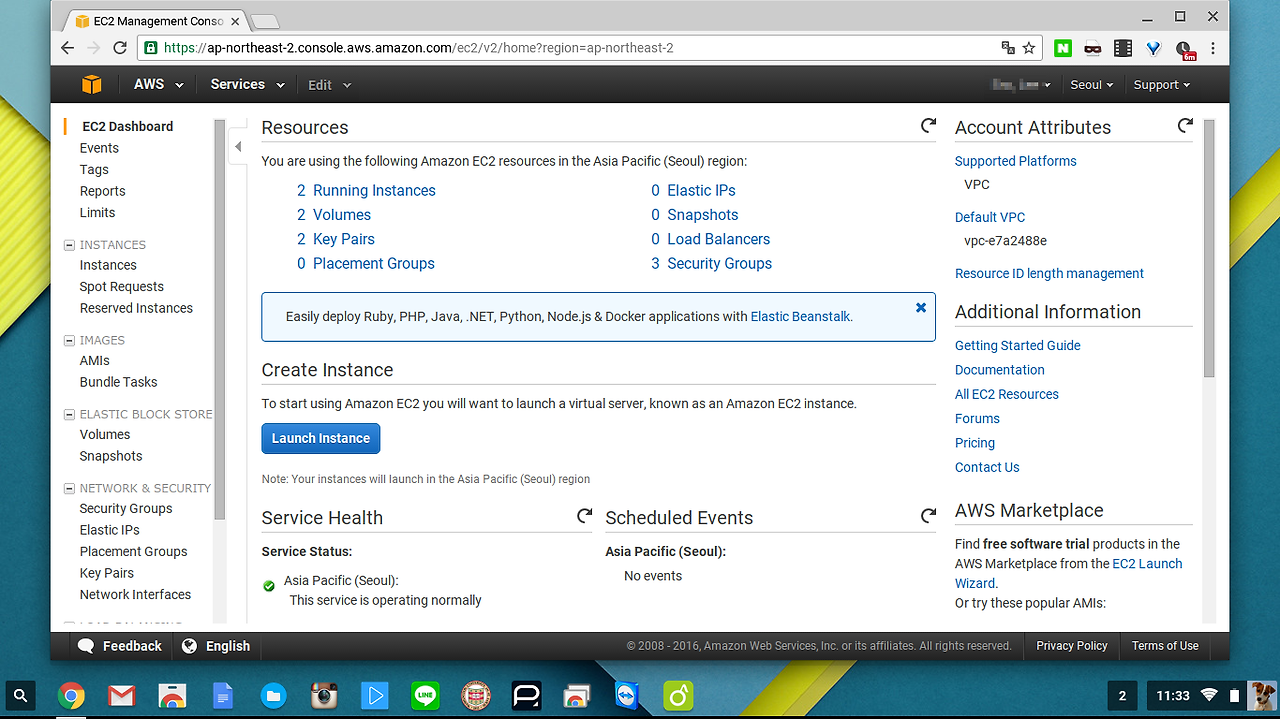Click the 11:33 clock in system tray
The height and width of the screenshot is (719, 1280).
tap(1173, 695)
